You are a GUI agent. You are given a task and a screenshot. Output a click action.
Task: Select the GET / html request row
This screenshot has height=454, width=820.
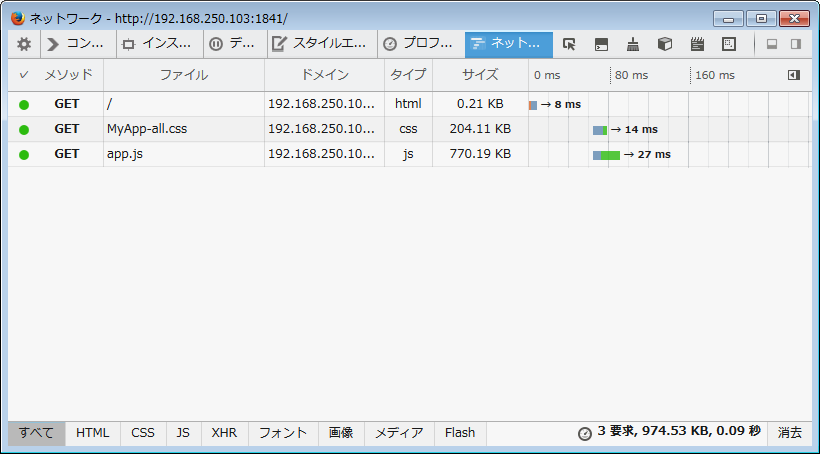click(x=409, y=104)
